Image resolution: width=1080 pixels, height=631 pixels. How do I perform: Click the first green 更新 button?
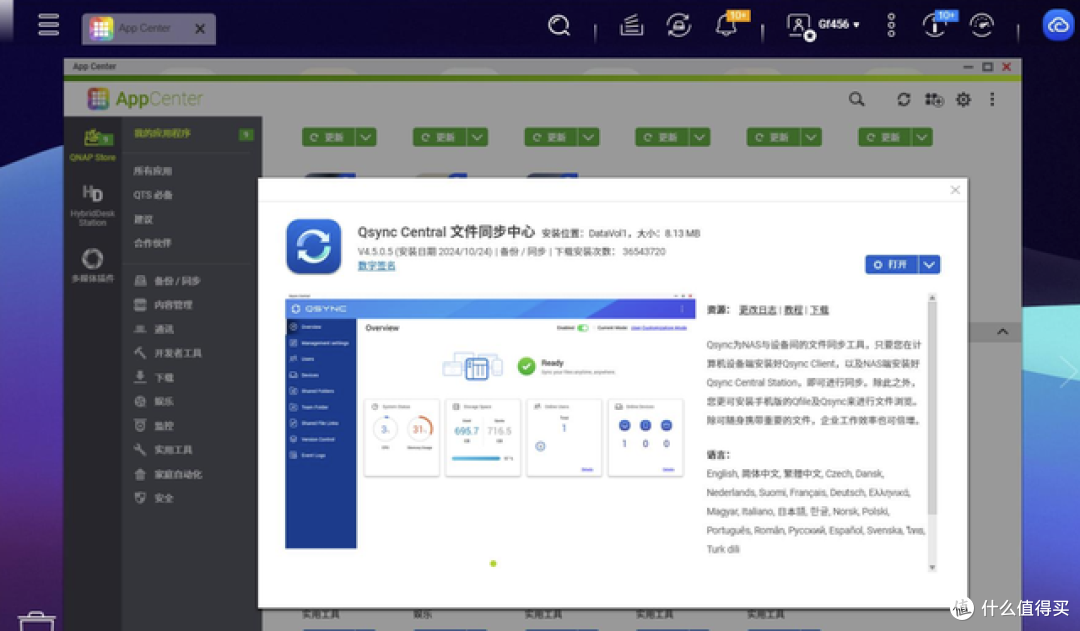(x=329, y=137)
